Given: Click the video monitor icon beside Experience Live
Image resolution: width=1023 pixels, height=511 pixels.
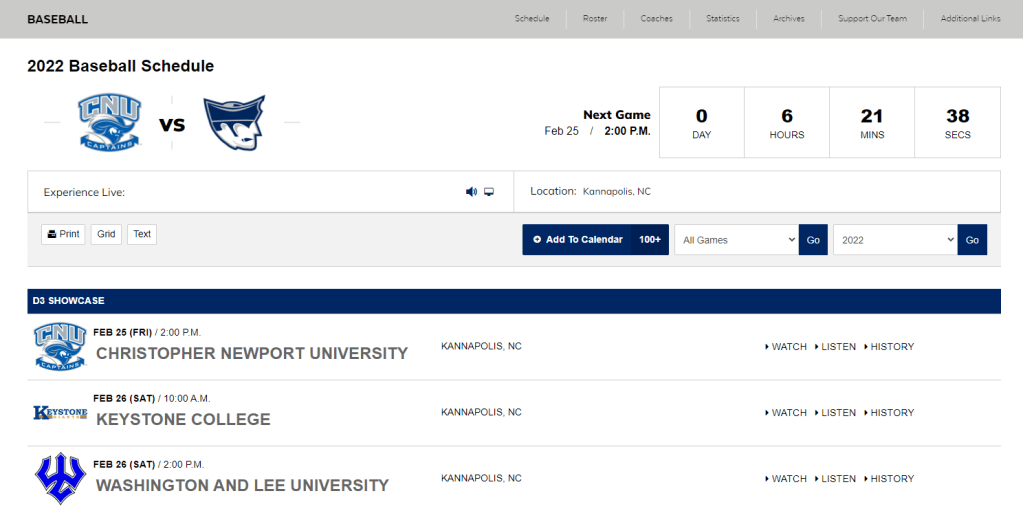Looking at the screenshot, I should [x=489, y=192].
